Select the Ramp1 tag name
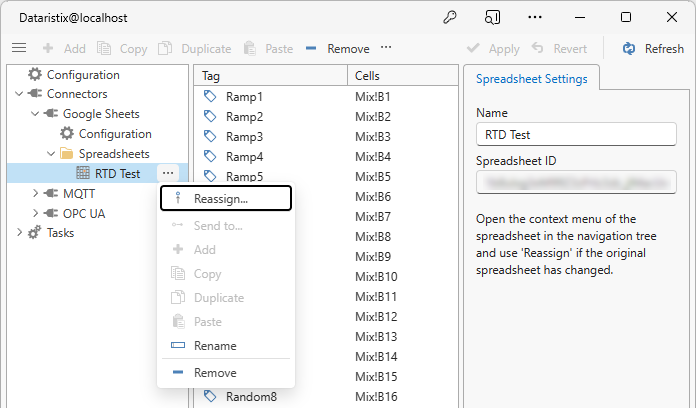The image size is (696, 408). pyautogui.click(x=244, y=96)
